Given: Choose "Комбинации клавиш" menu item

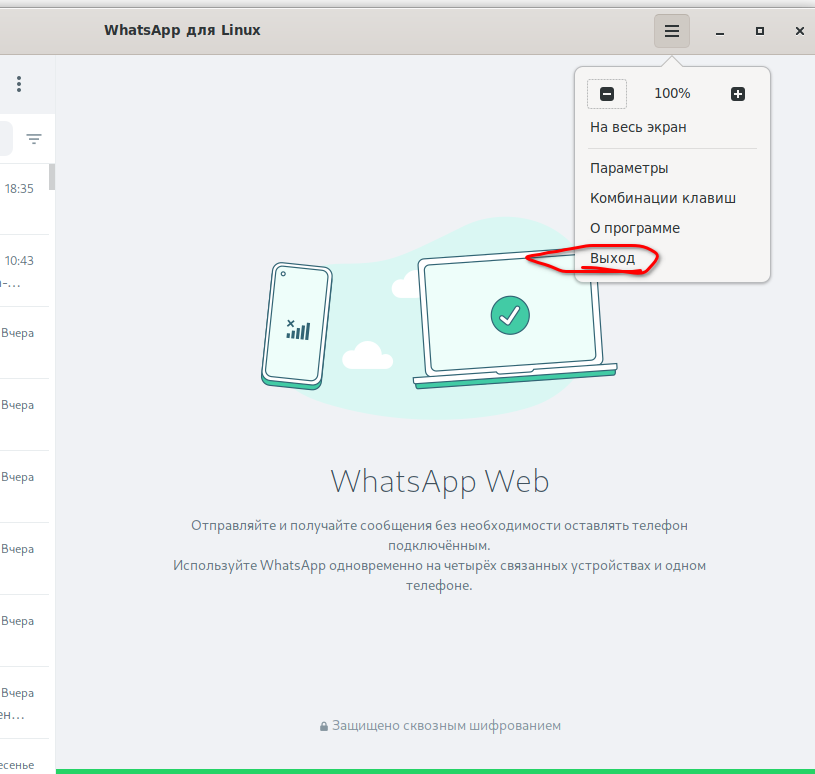Looking at the screenshot, I should pos(662,198).
